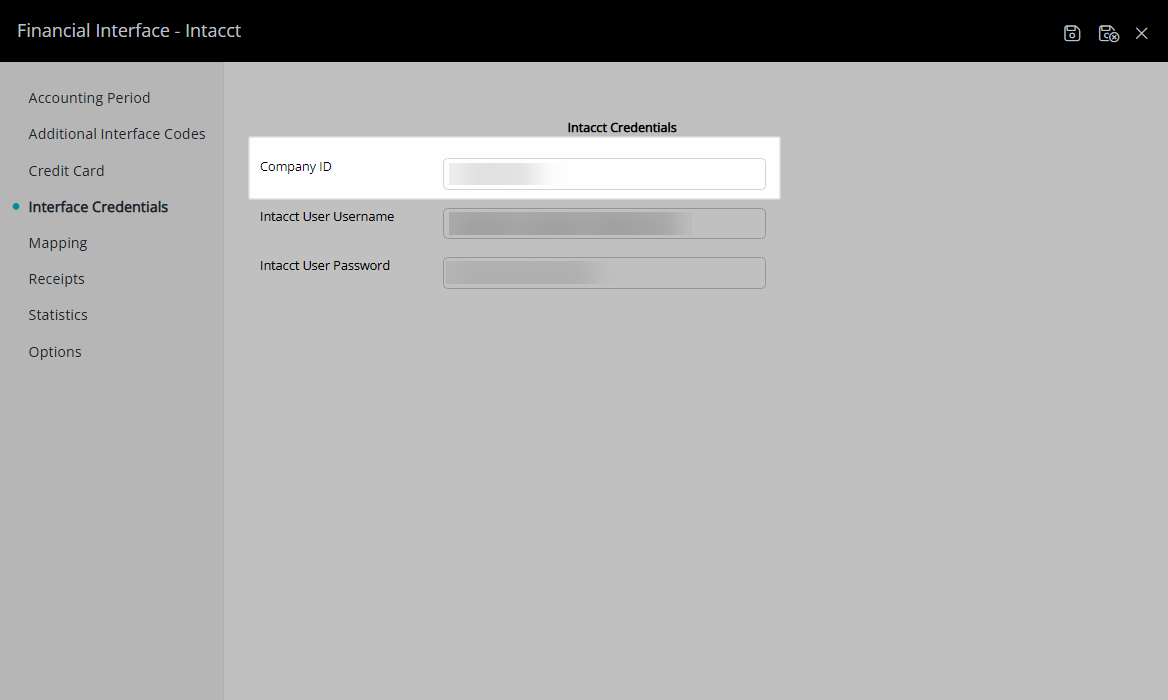Click the Intacct User Password field

pyautogui.click(x=604, y=273)
